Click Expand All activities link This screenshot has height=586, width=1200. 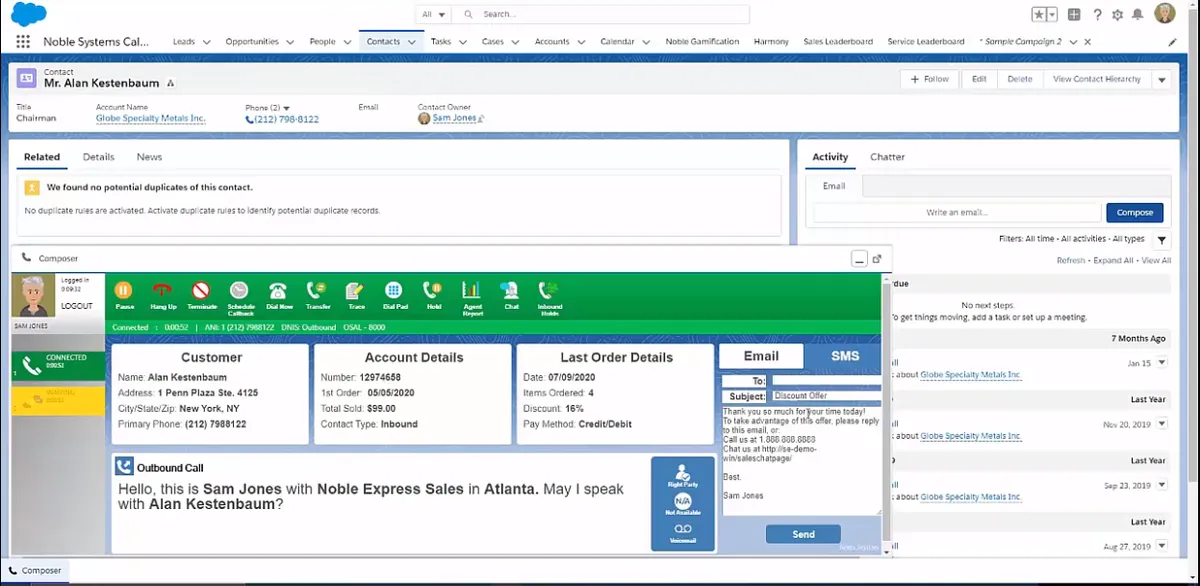pyautogui.click(x=1113, y=260)
